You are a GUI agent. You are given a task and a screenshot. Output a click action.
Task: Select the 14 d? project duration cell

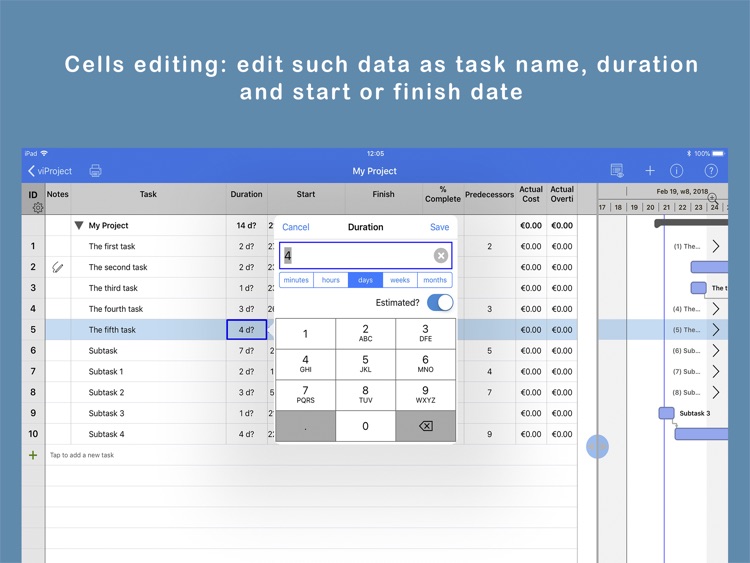coord(246,225)
